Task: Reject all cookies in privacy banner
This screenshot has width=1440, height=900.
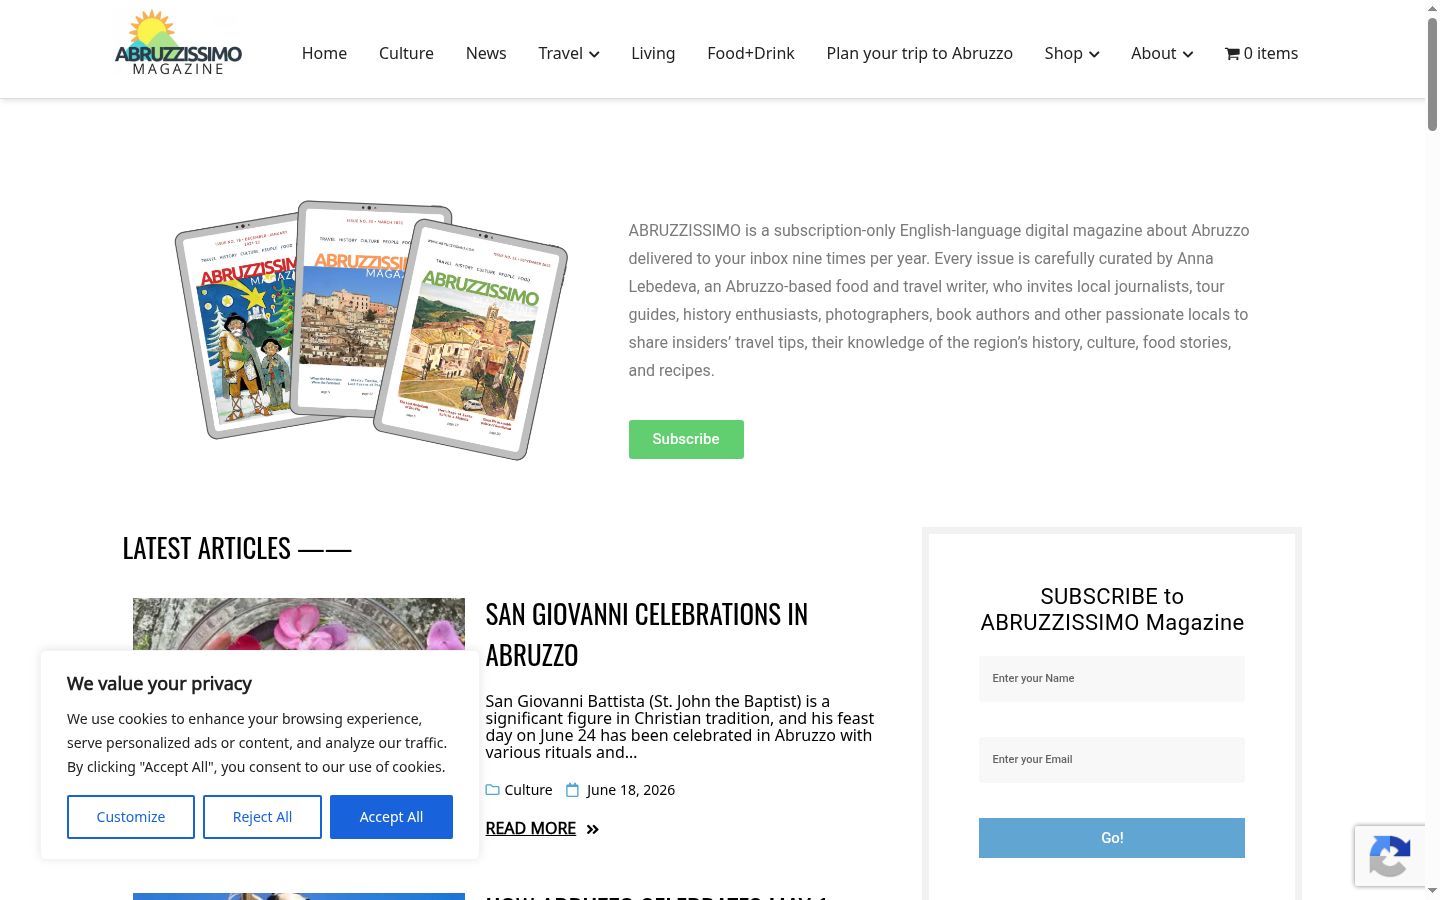Action: 262,817
